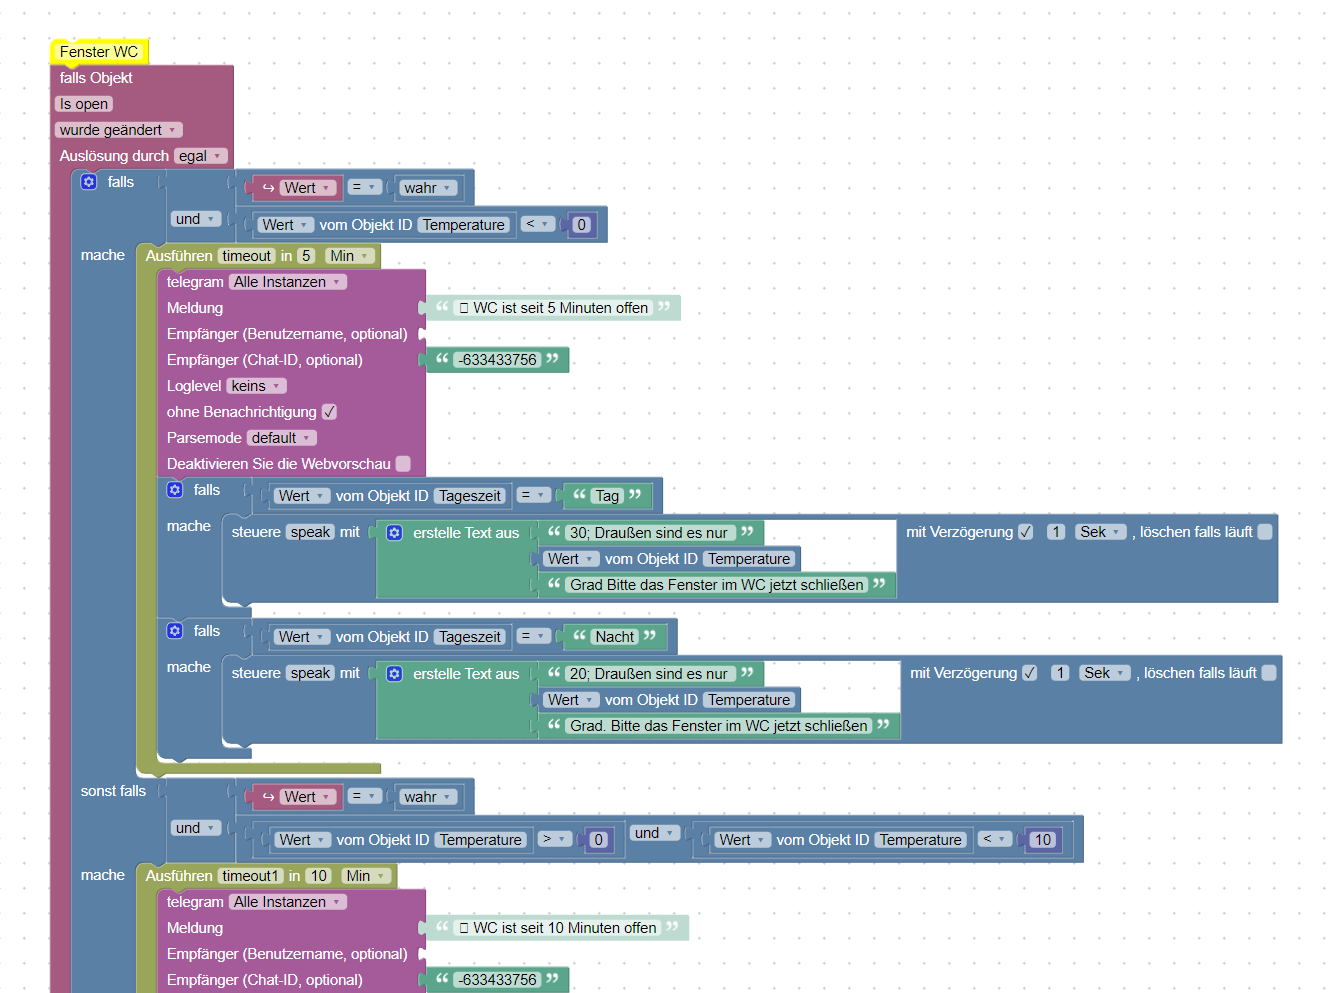Screen dimensions: 1338x993
Task: Open 'Alle Instanzen' dropdown in 5-minute telegram block
Action: point(288,282)
